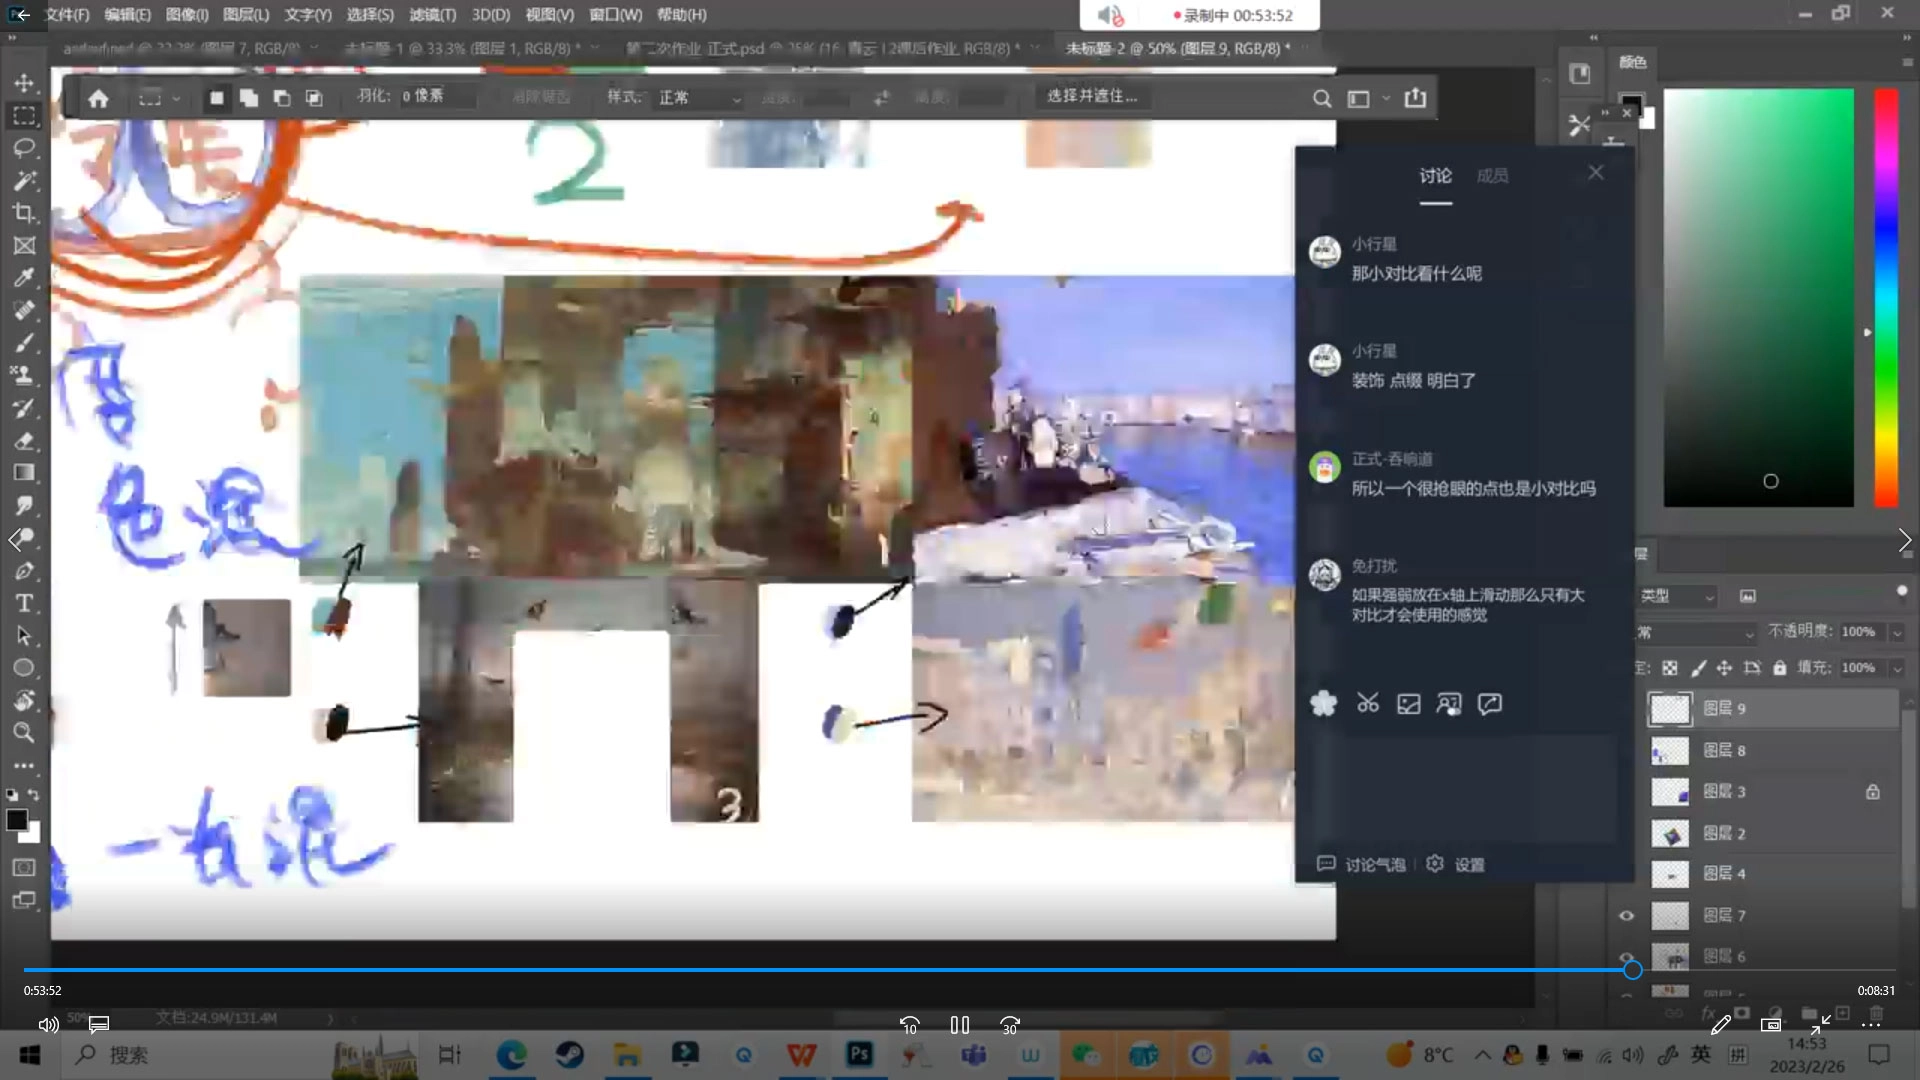Click the 选择并遮住 button

tap(1092, 96)
